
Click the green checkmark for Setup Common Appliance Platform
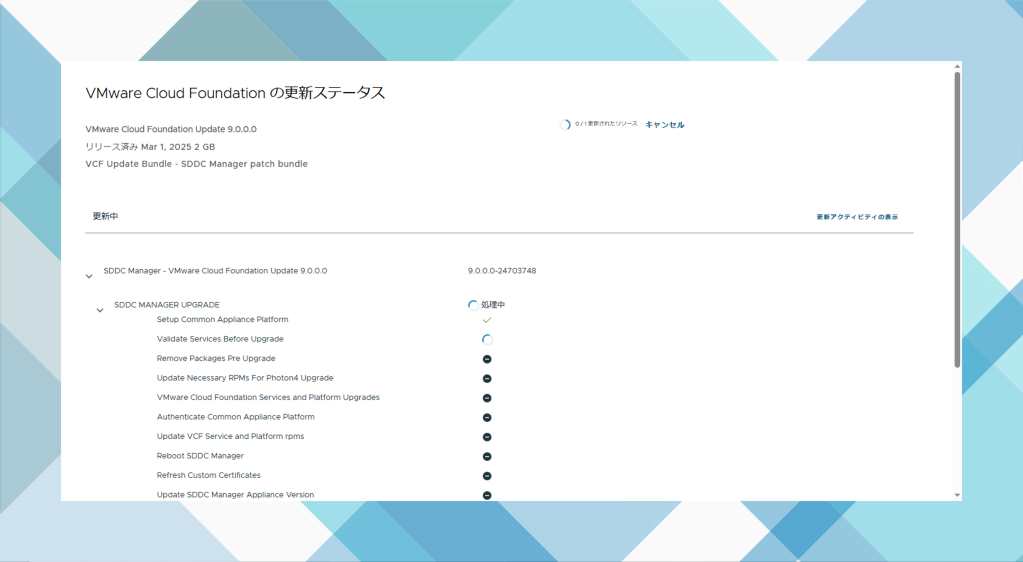(x=487, y=320)
